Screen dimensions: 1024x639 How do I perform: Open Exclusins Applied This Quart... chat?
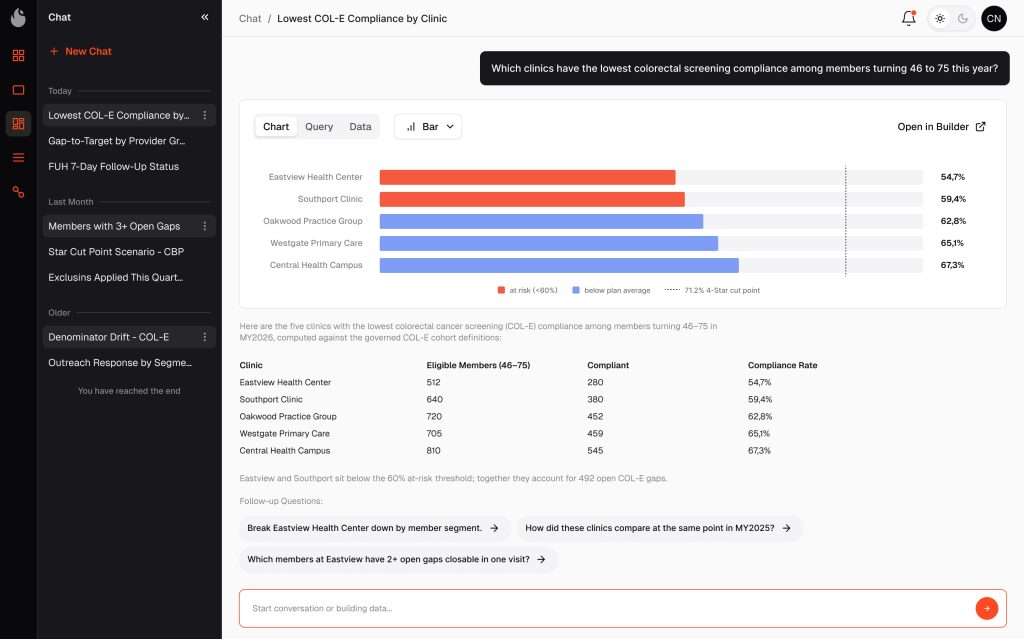pyautogui.click(x=116, y=278)
